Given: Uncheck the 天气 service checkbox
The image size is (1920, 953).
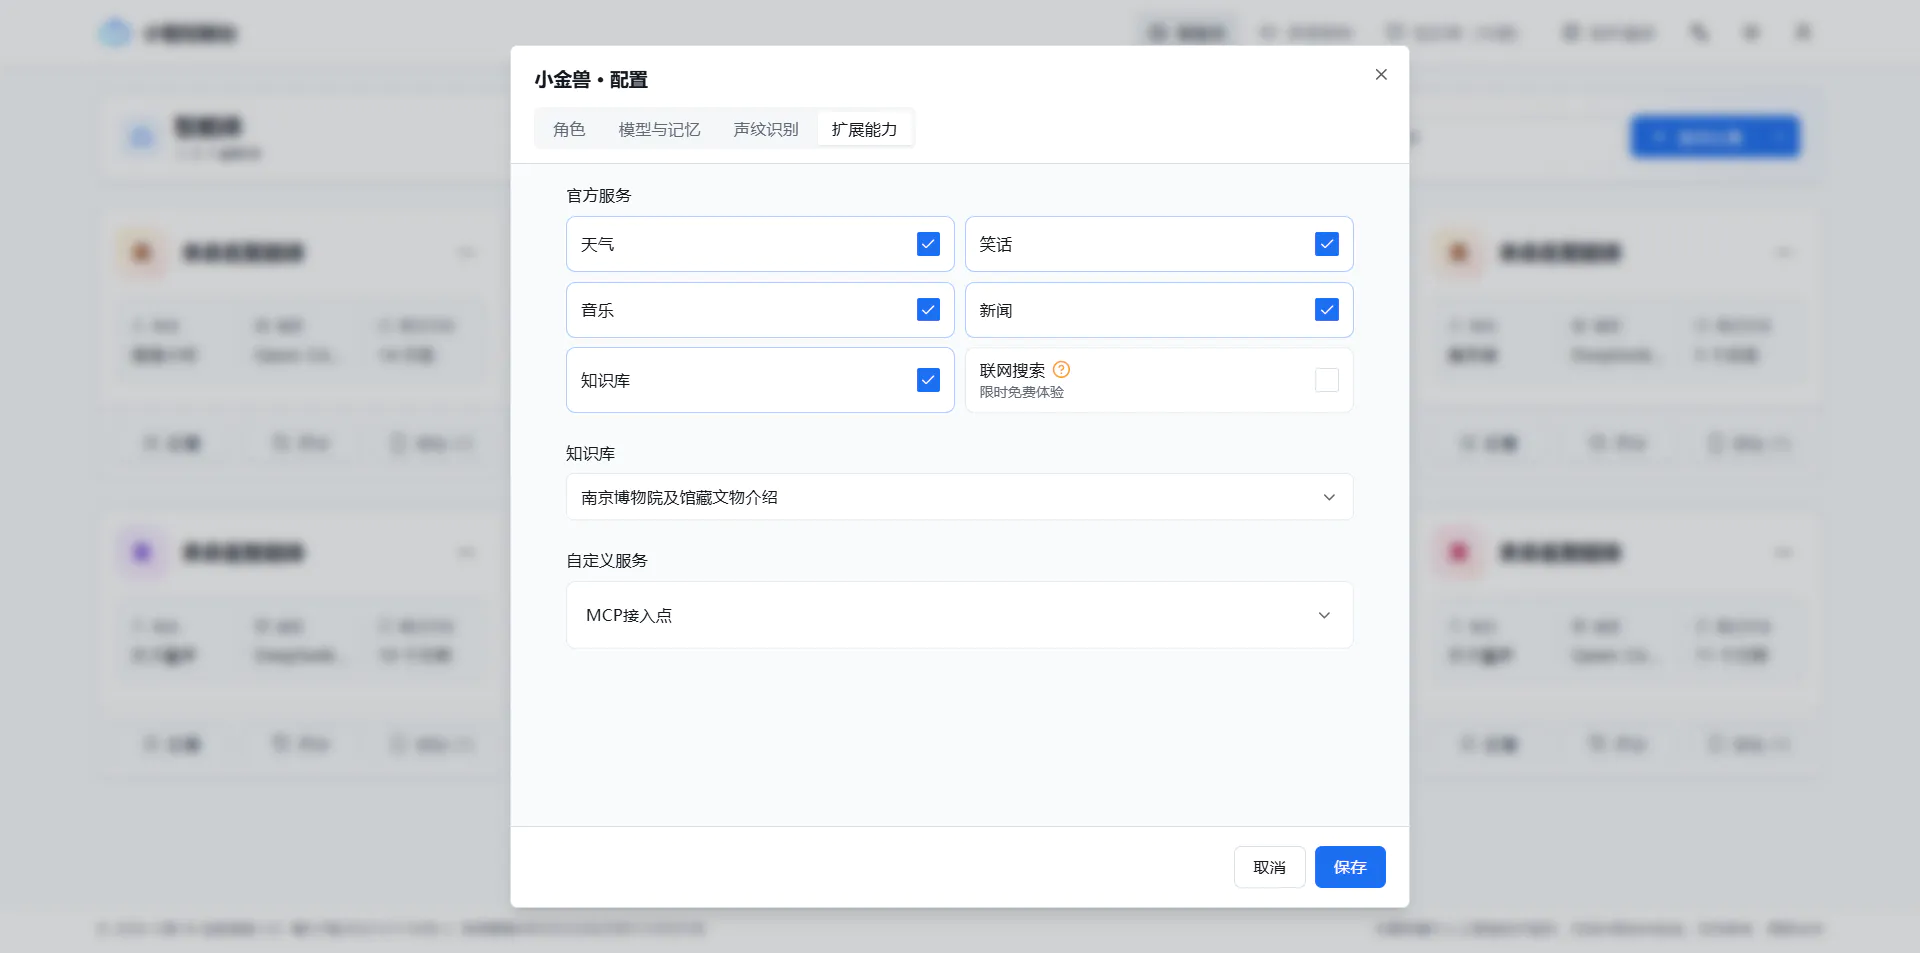Looking at the screenshot, I should 928,244.
